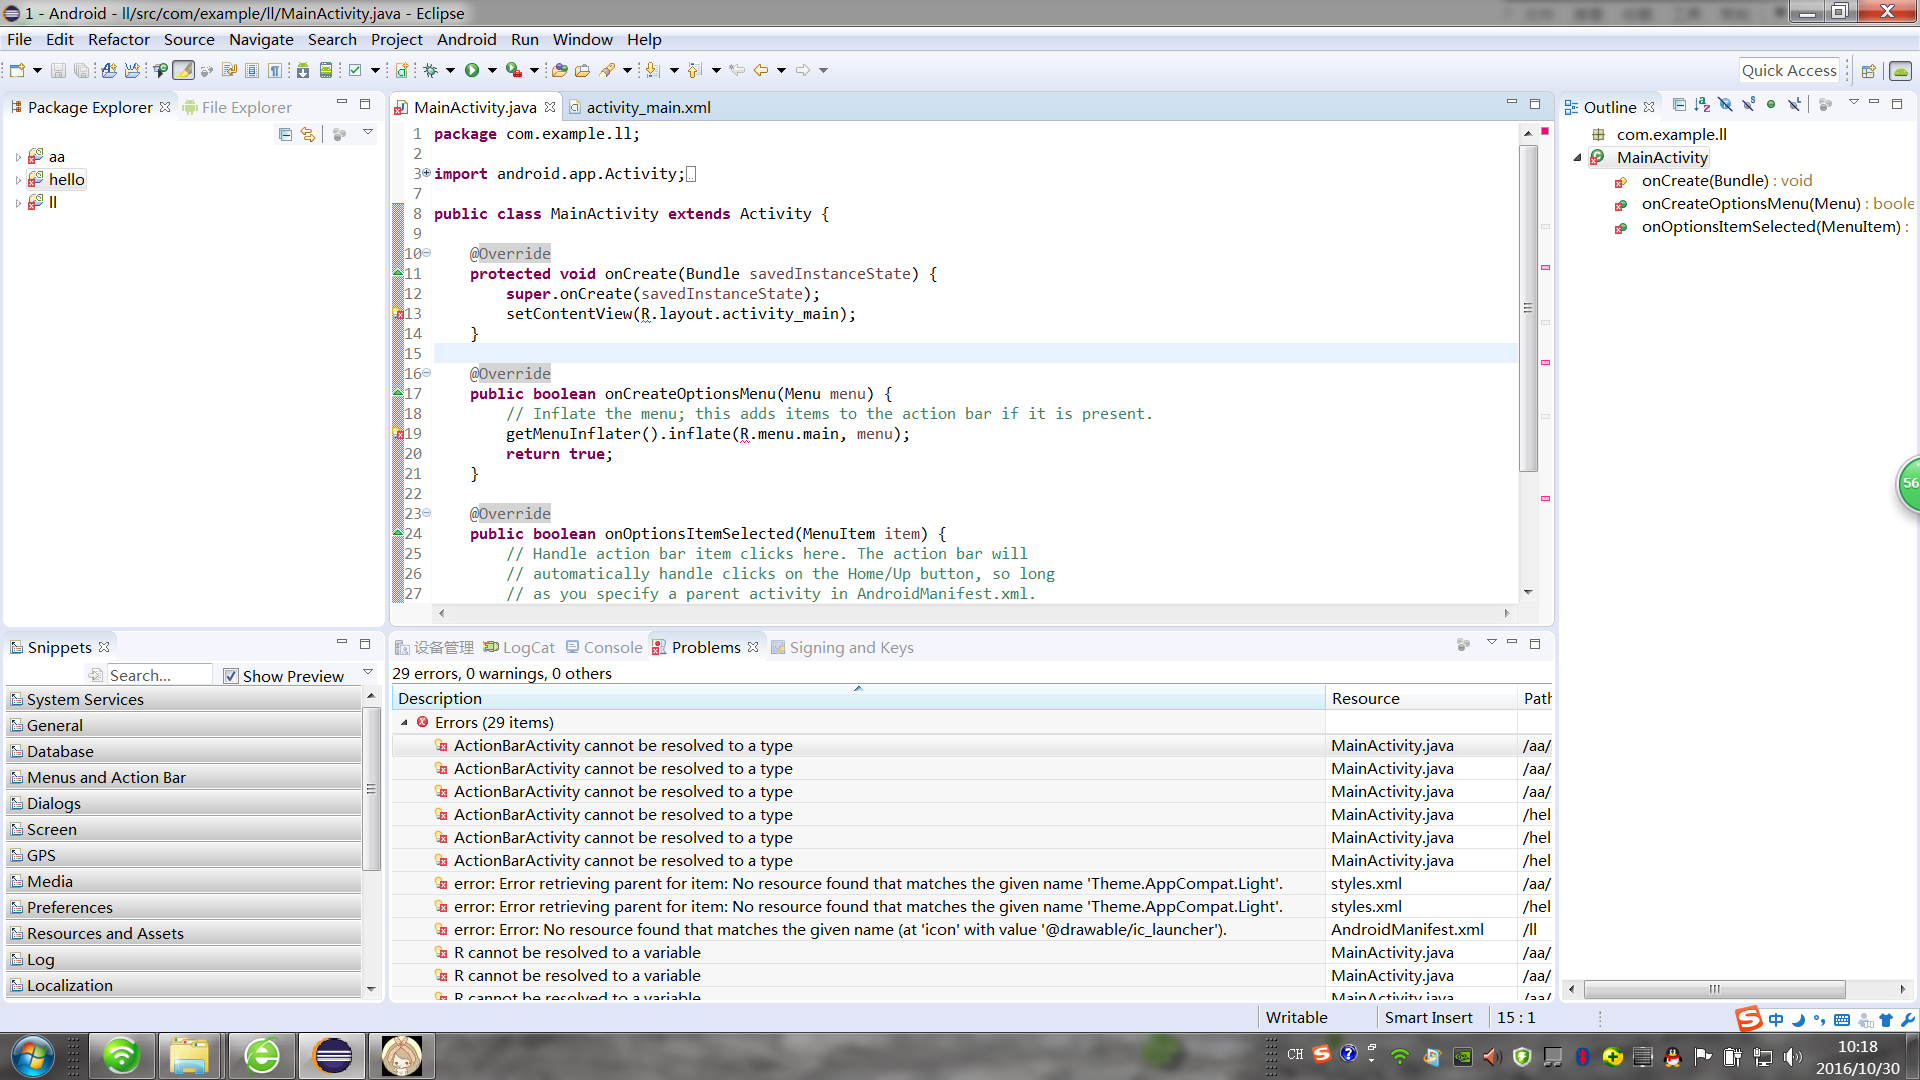Open the Debug button dropdown arrow
1920x1080 pixels.
click(450, 70)
